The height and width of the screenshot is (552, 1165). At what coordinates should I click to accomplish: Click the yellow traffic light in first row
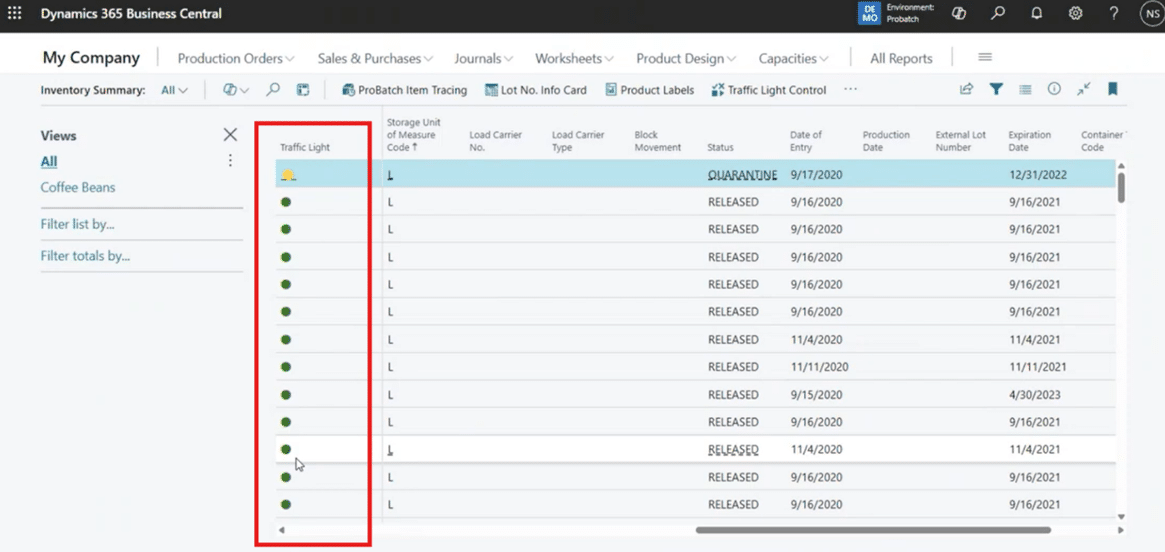288,175
